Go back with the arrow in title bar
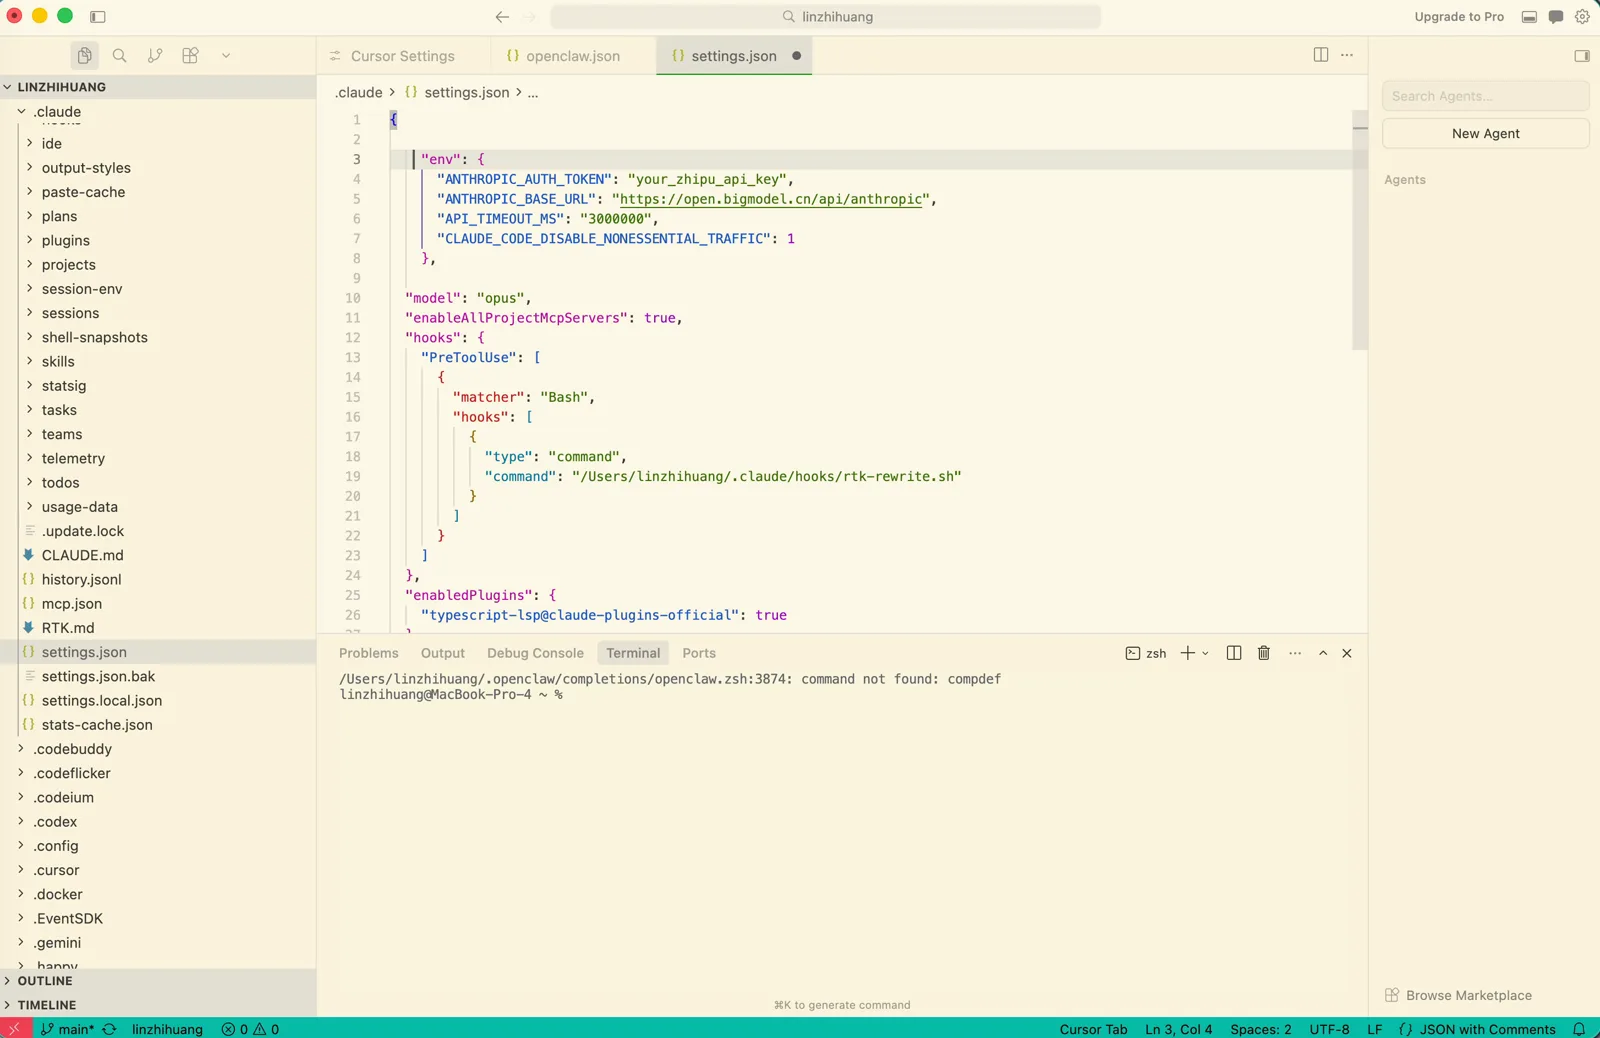The image size is (1600, 1038). (x=502, y=17)
